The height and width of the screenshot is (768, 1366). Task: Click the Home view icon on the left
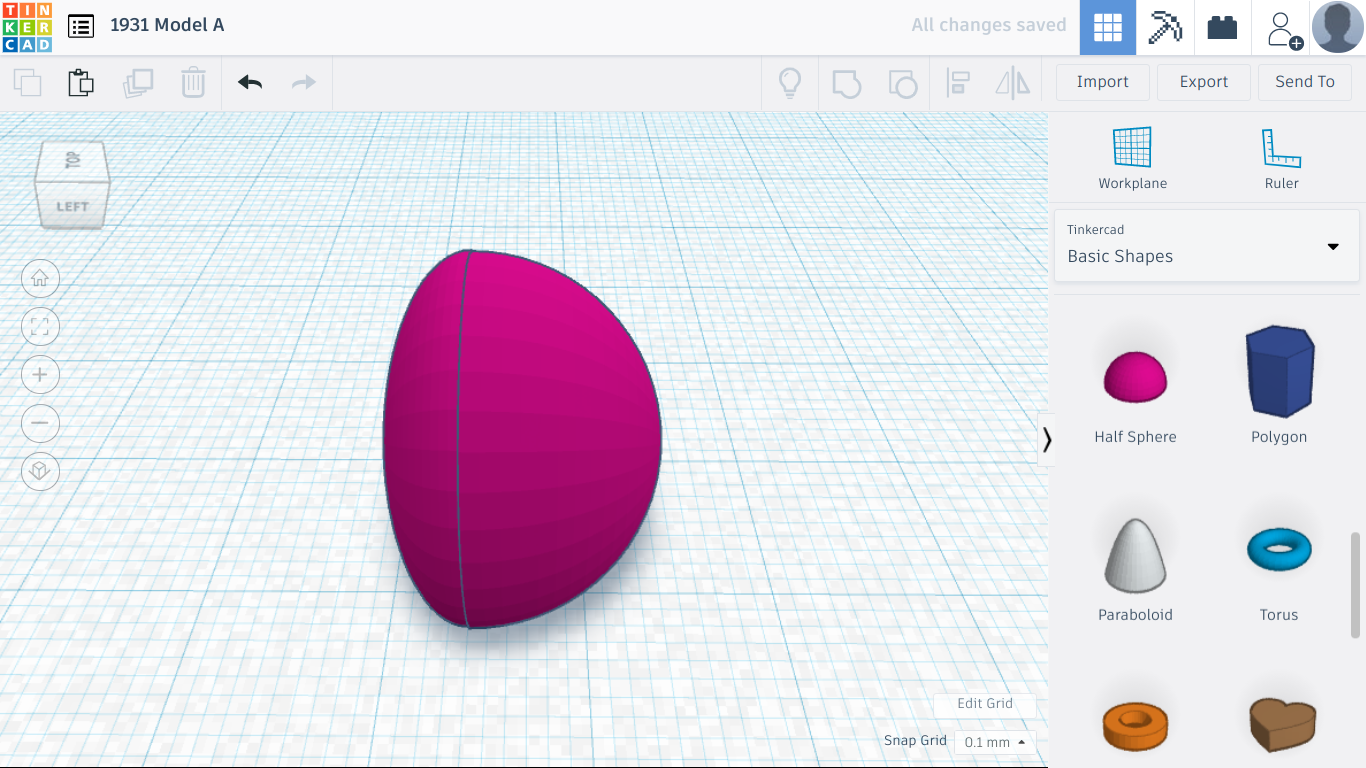pyautogui.click(x=40, y=278)
